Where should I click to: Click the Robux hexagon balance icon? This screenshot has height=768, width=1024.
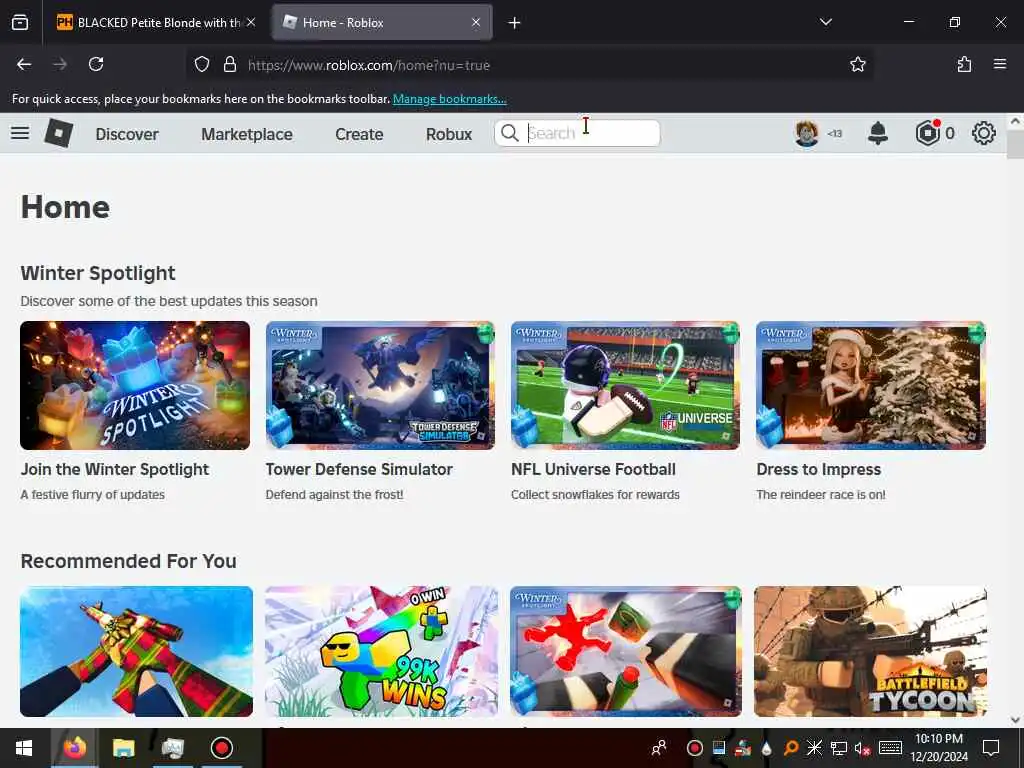927,133
